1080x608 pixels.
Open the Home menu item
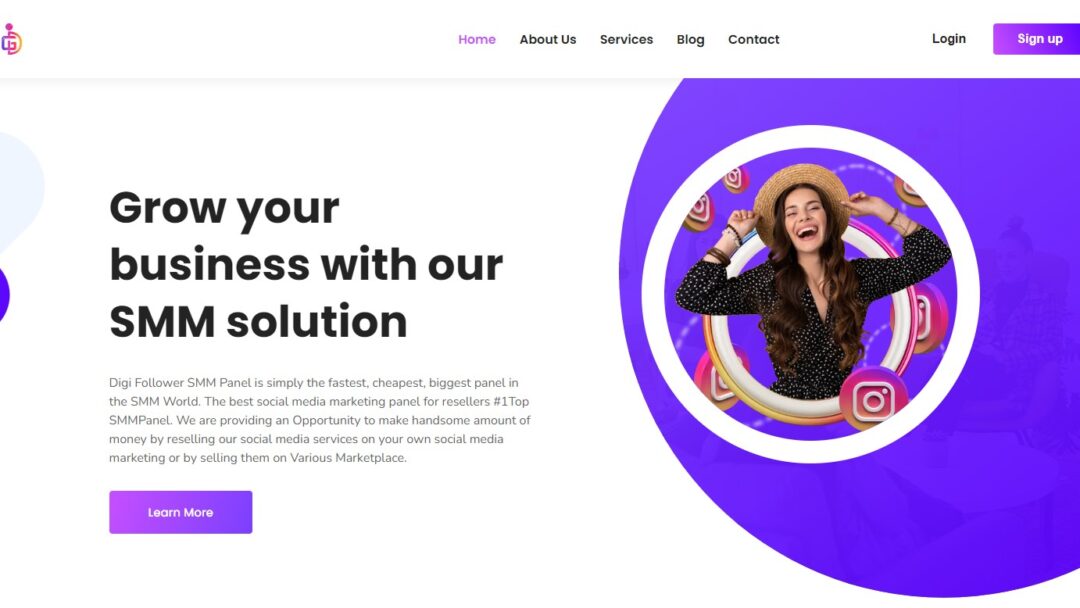coord(477,39)
